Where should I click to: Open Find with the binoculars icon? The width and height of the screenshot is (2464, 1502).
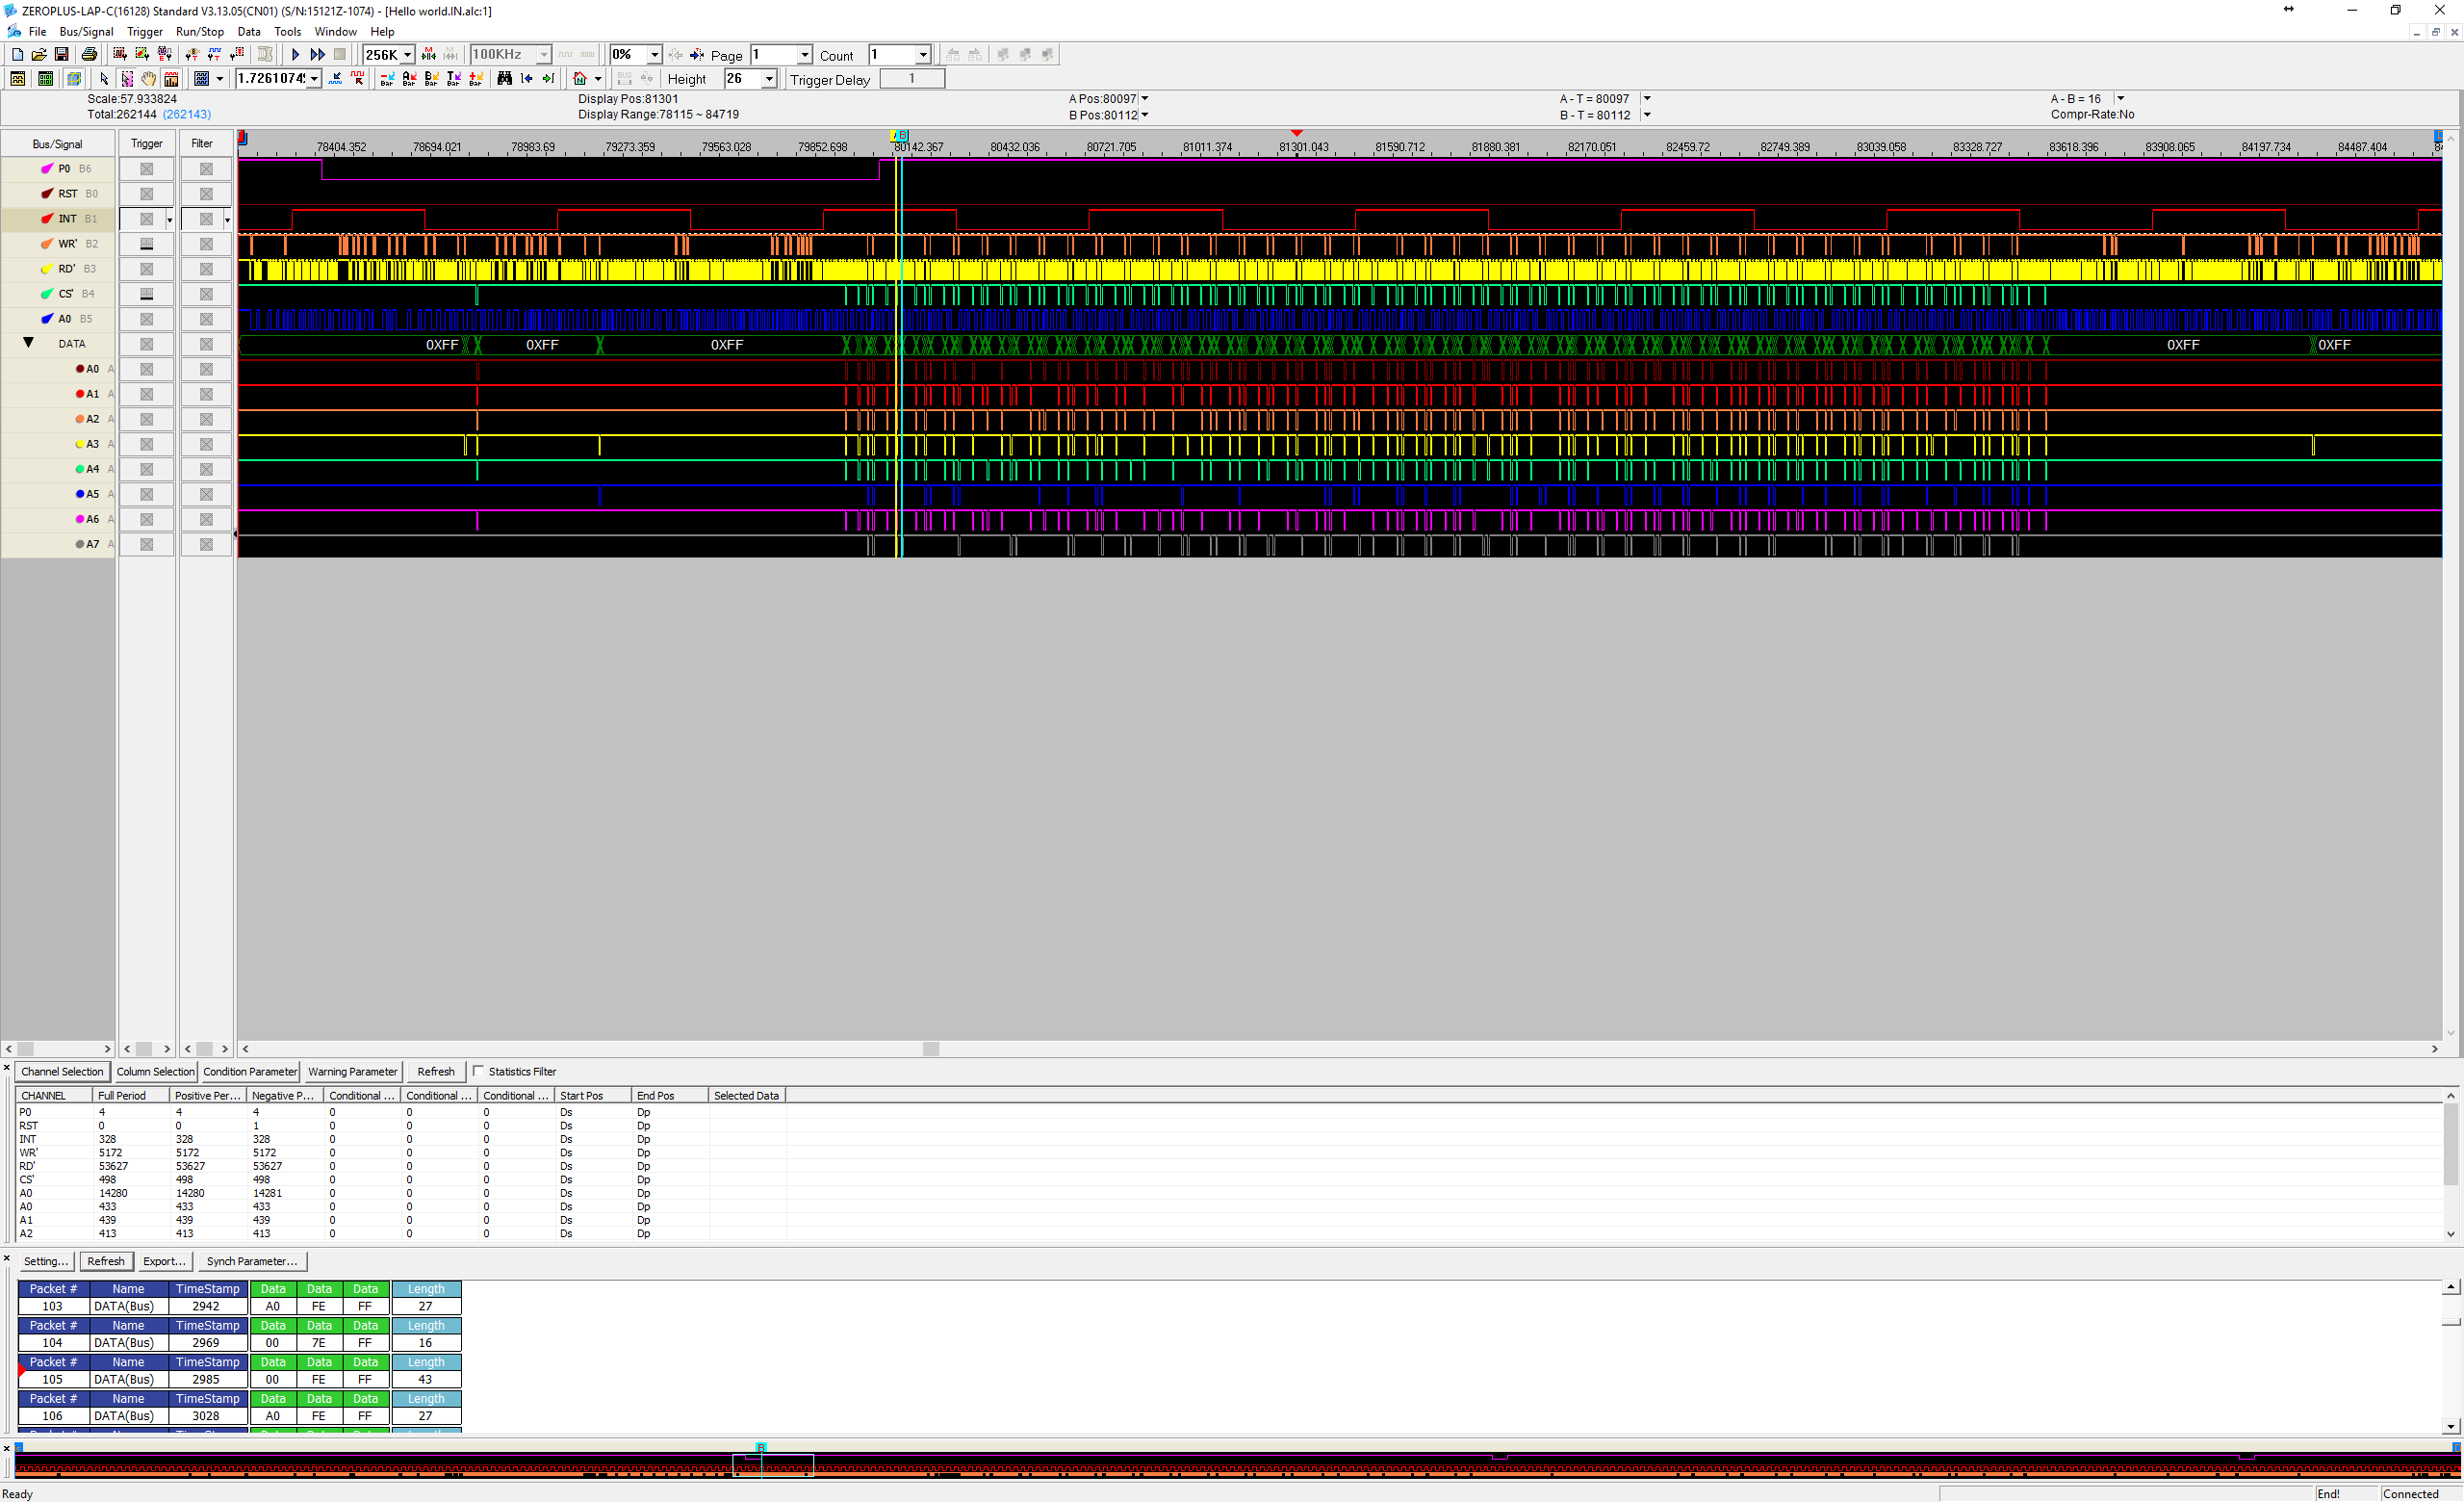pyautogui.click(x=504, y=79)
